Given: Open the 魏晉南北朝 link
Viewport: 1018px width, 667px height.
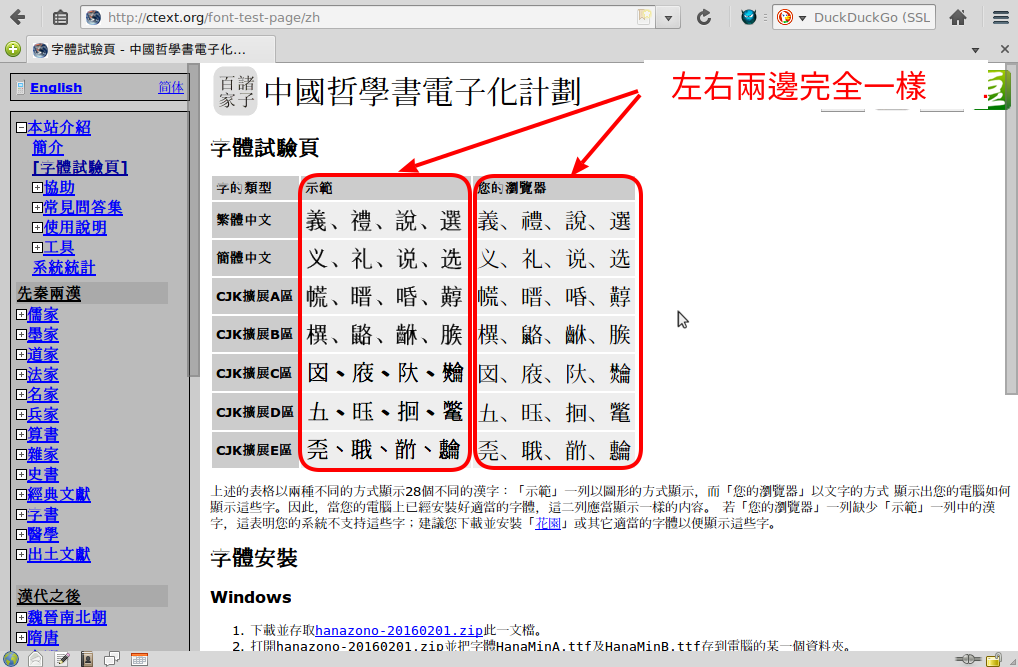Looking at the screenshot, I should [x=67, y=618].
